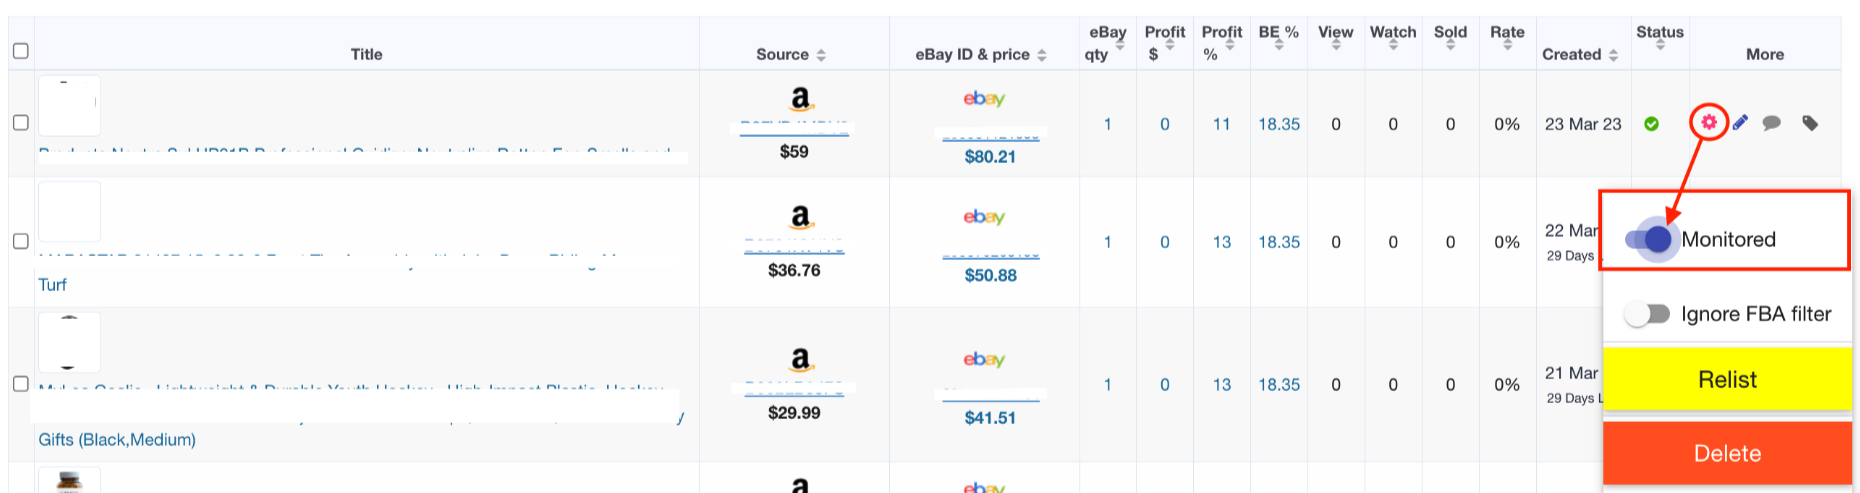Screen dimensions: 1860x493
Task: Open the speech bubble comment icon
Action: pos(1771,123)
